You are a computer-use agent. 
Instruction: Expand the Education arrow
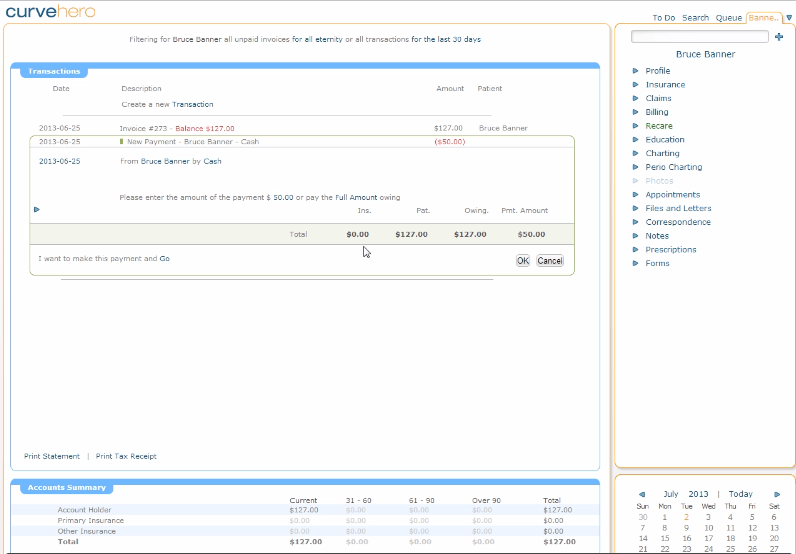635,139
